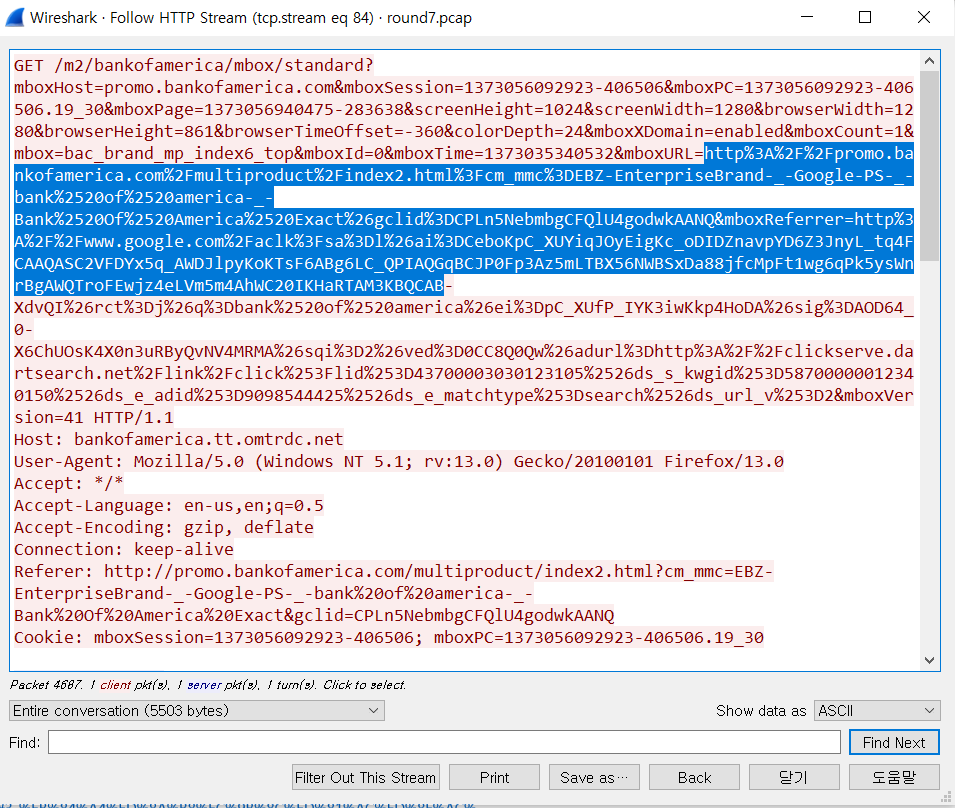The width and height of the screenshot is (955, 808).
Task: Click the Packet 4687 status text
Action: click(x=208, y=685)
